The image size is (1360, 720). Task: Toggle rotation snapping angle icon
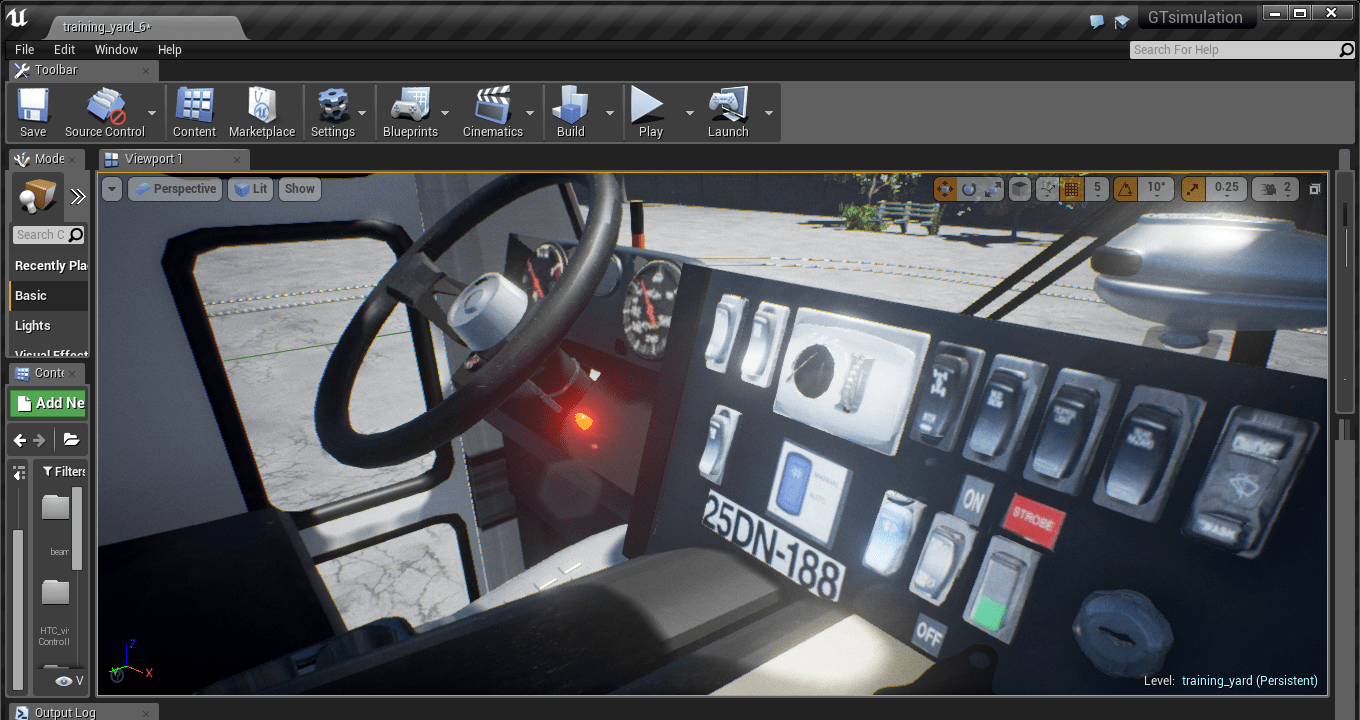tap(1126, 188)
